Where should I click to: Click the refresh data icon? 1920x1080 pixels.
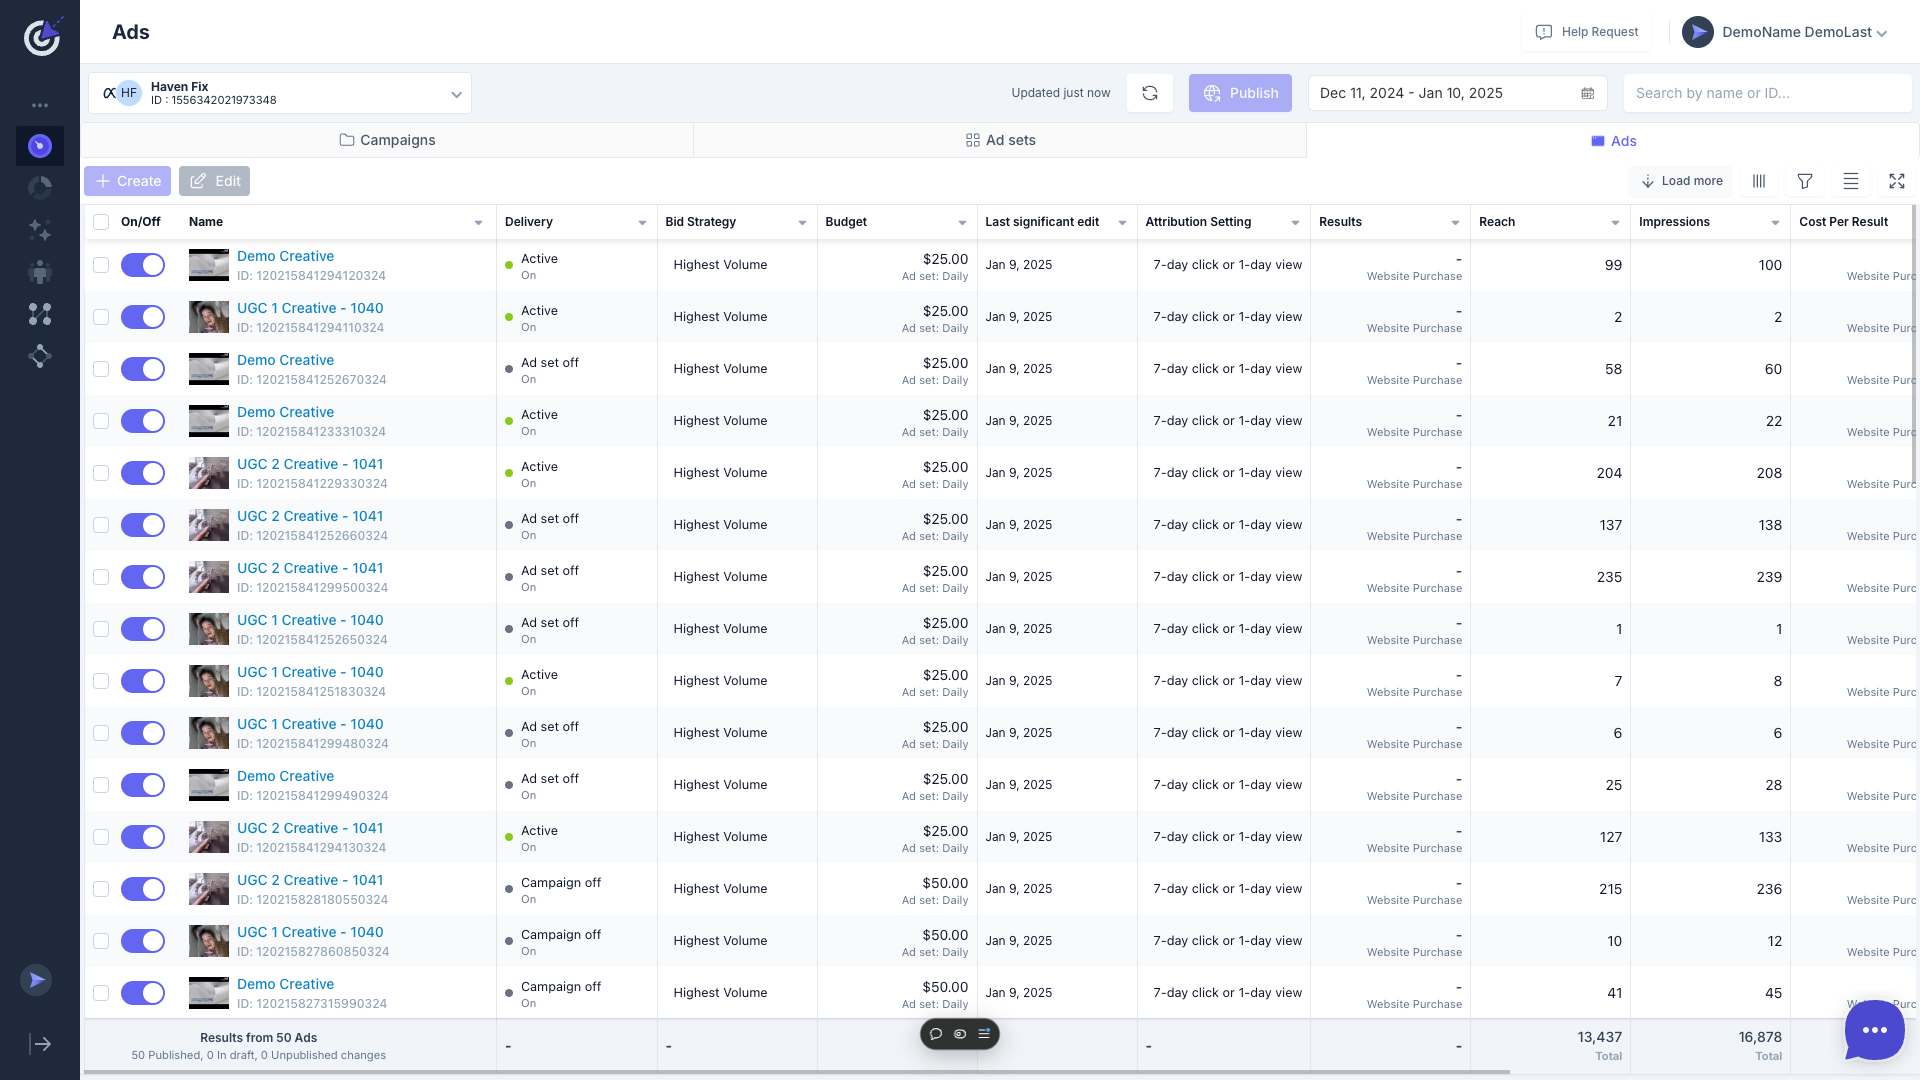click(x=1150, y=93)
